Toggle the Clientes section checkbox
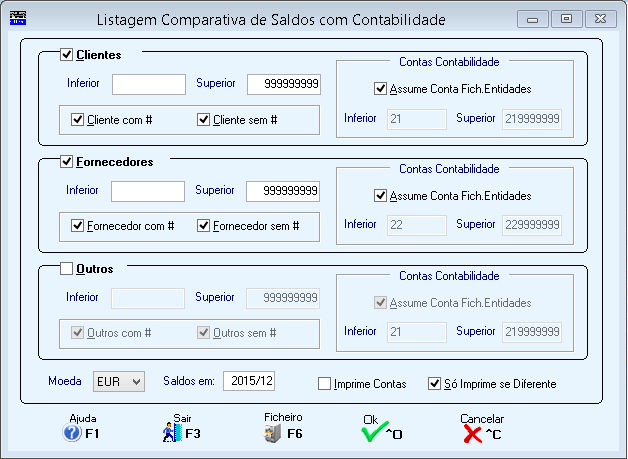This screenshot has width=628, height=459. click(x=66, y=54)
